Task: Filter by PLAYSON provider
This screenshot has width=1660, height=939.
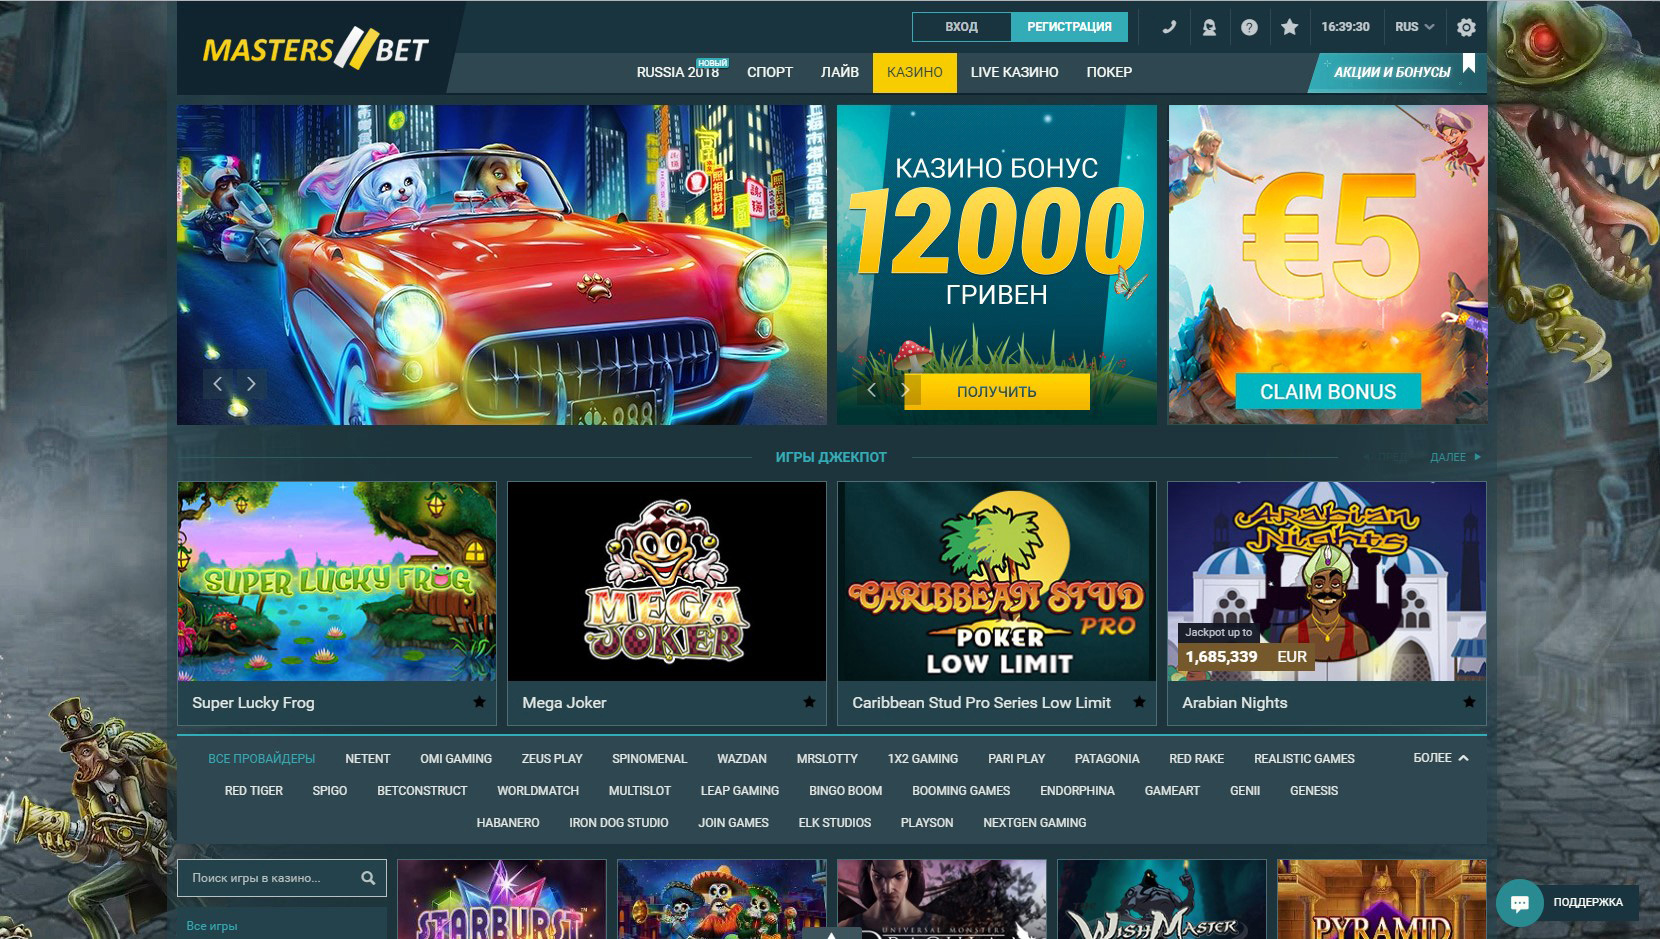Action: point(927,823)
